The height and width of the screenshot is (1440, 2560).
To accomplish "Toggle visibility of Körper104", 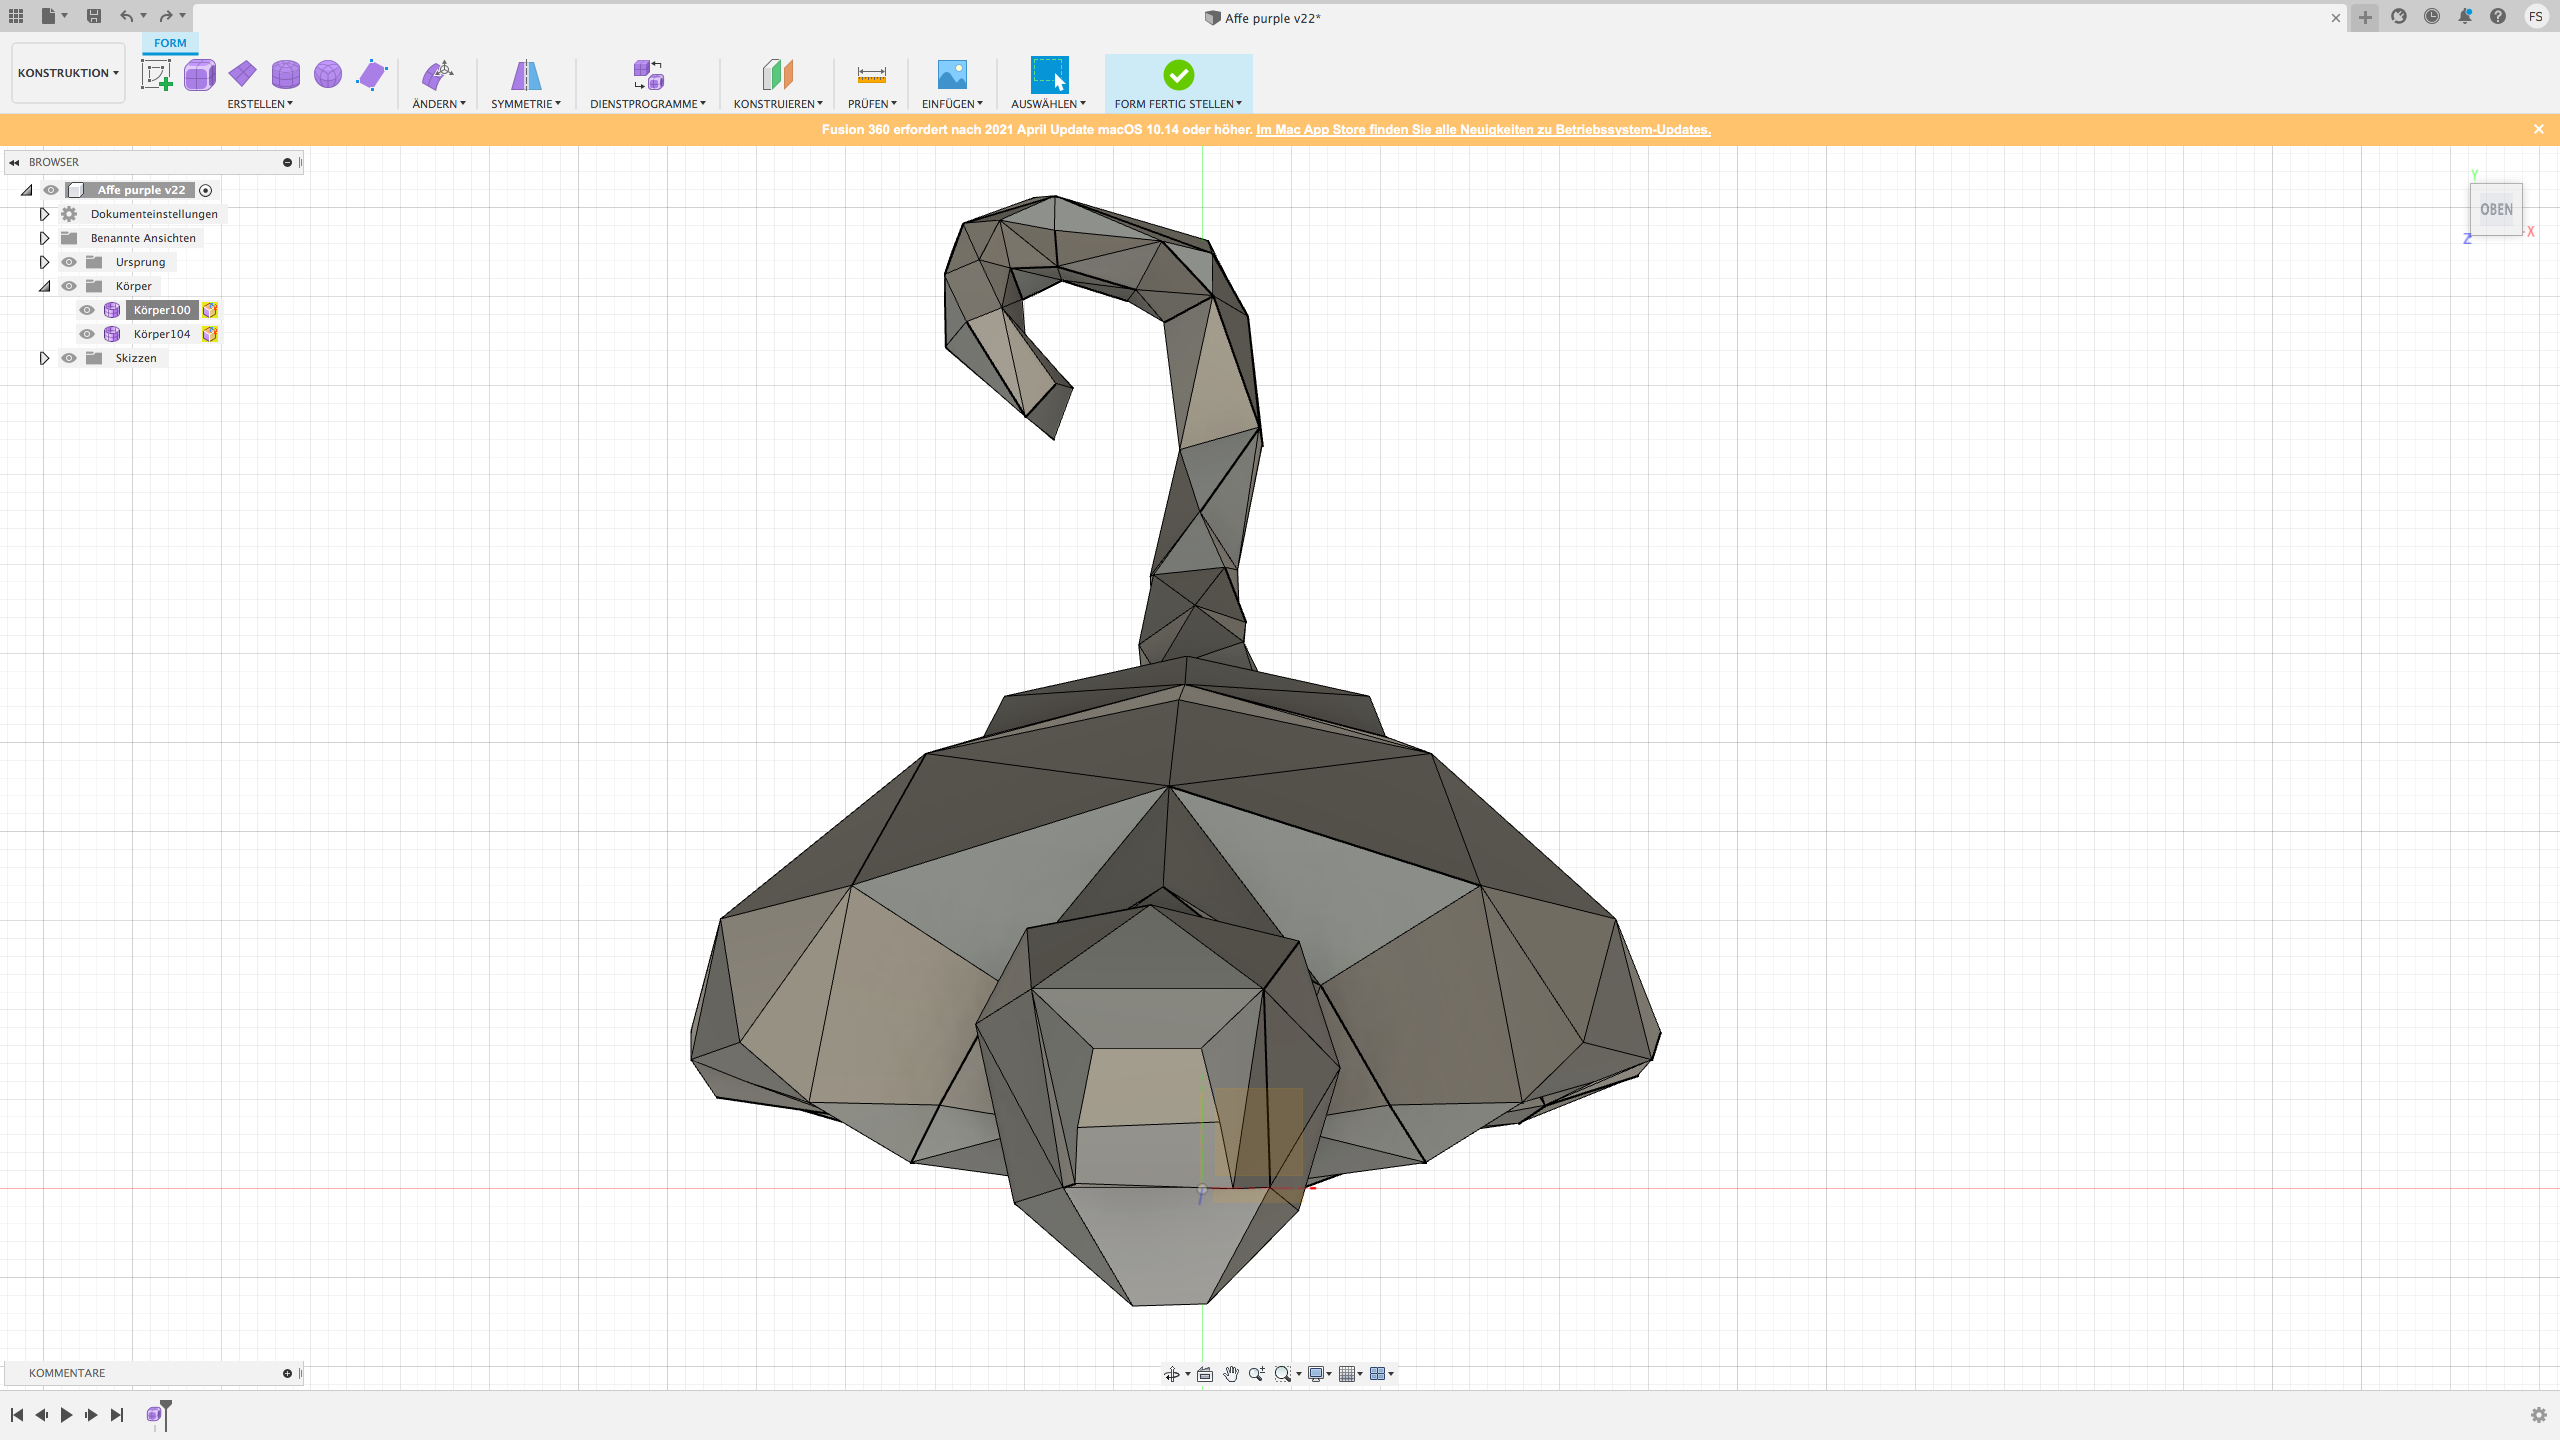I will [87, 334].
